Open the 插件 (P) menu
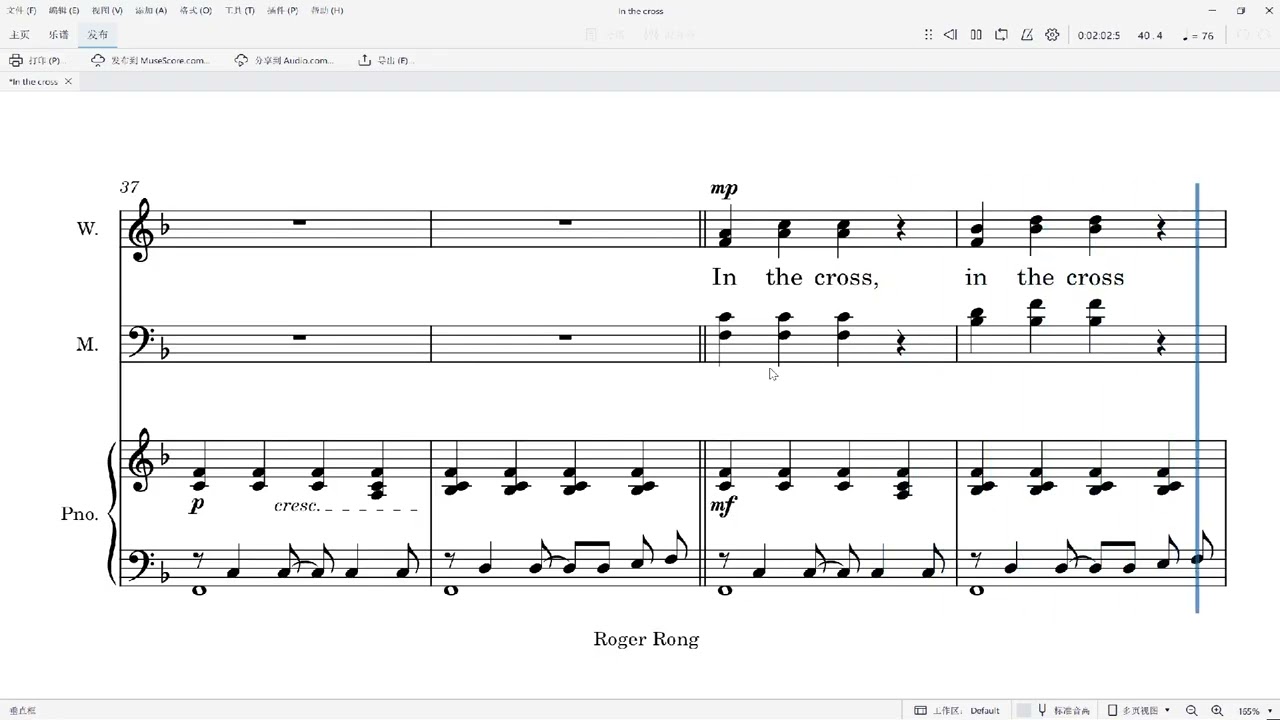 (282, 10)
